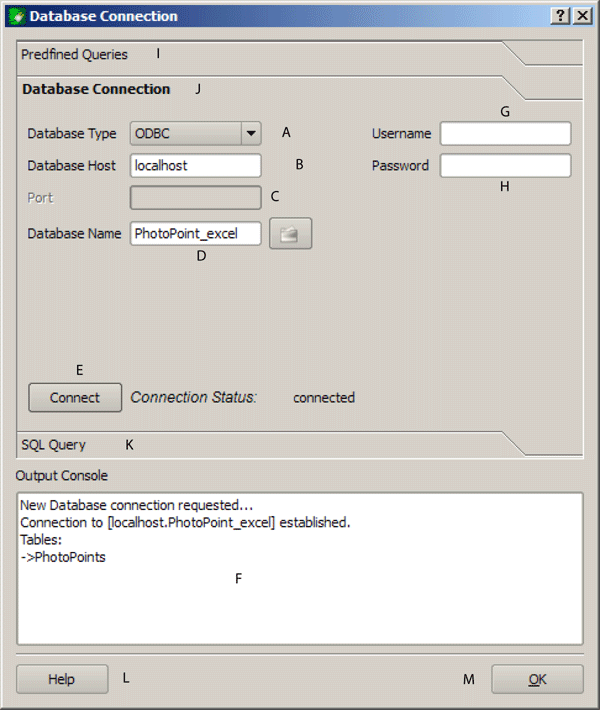Confirm the dialog with OK

coord(537,679)
